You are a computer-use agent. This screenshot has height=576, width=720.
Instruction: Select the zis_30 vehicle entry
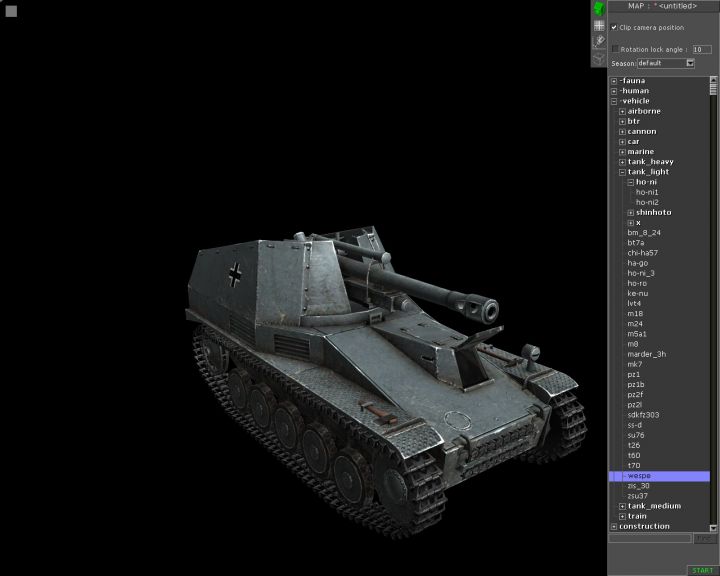point(638,485)
